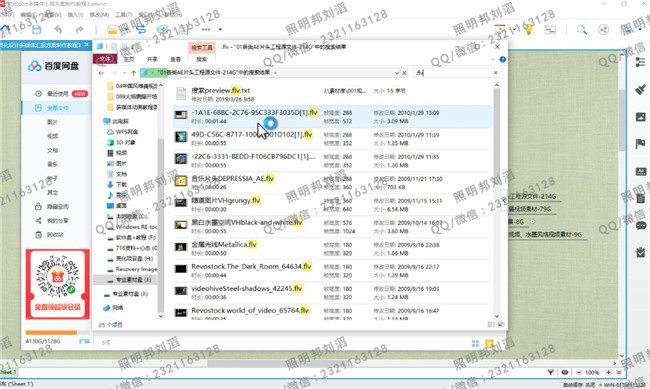Expand the XMind toolbar overflow dropdown arrow
The image size is (650, 389).
[x=220, y=29]
